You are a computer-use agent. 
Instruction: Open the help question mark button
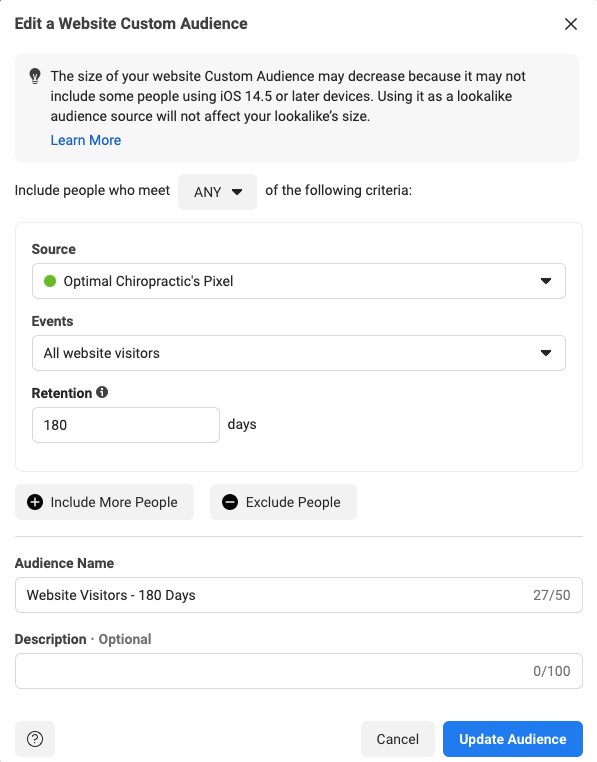(x=35, y=739)
